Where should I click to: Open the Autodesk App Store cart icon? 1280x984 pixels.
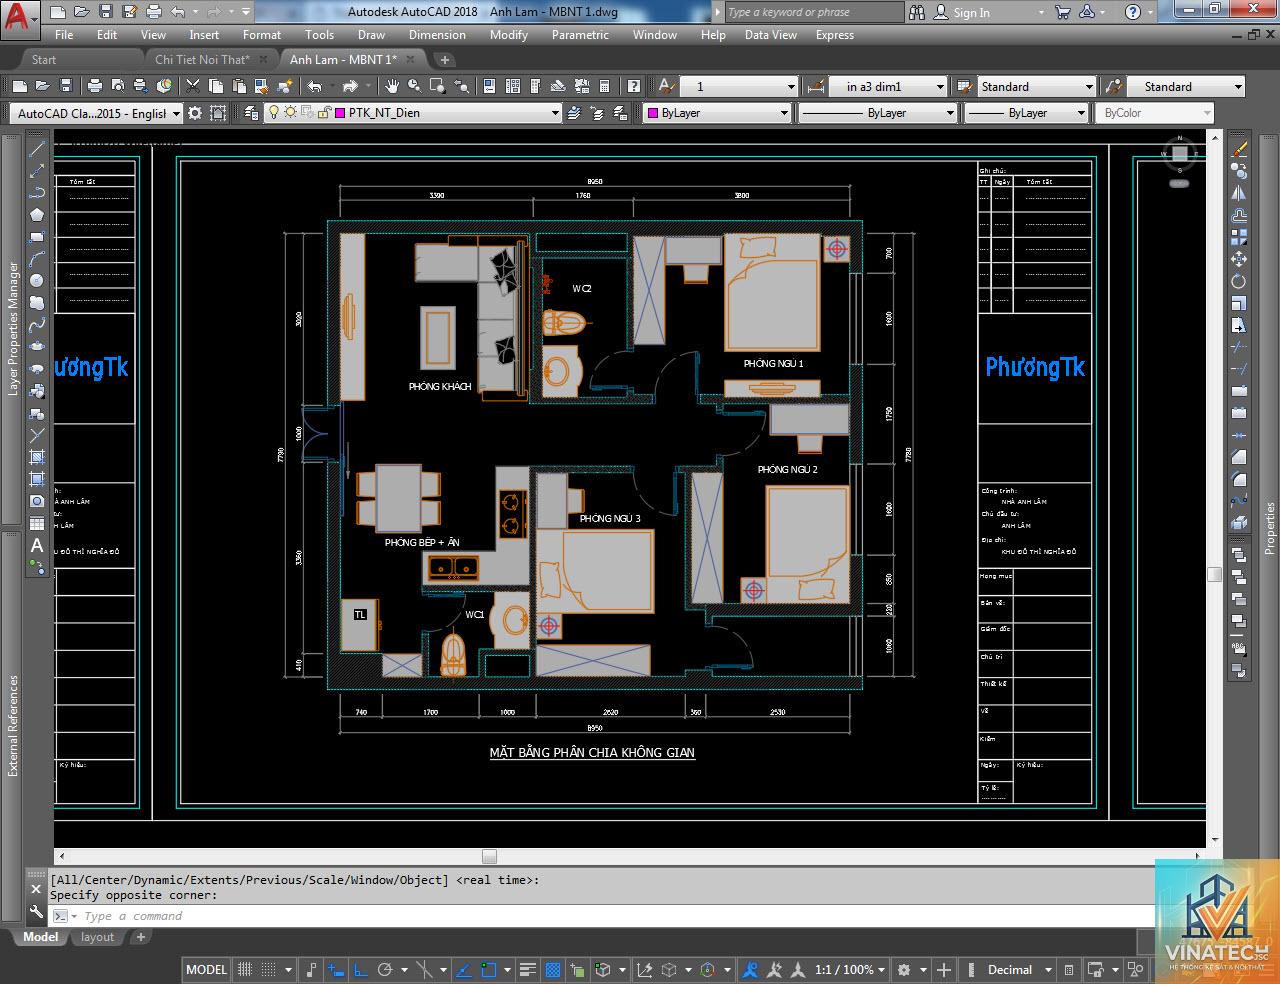pyautogui.click(x=1062, y=12)
